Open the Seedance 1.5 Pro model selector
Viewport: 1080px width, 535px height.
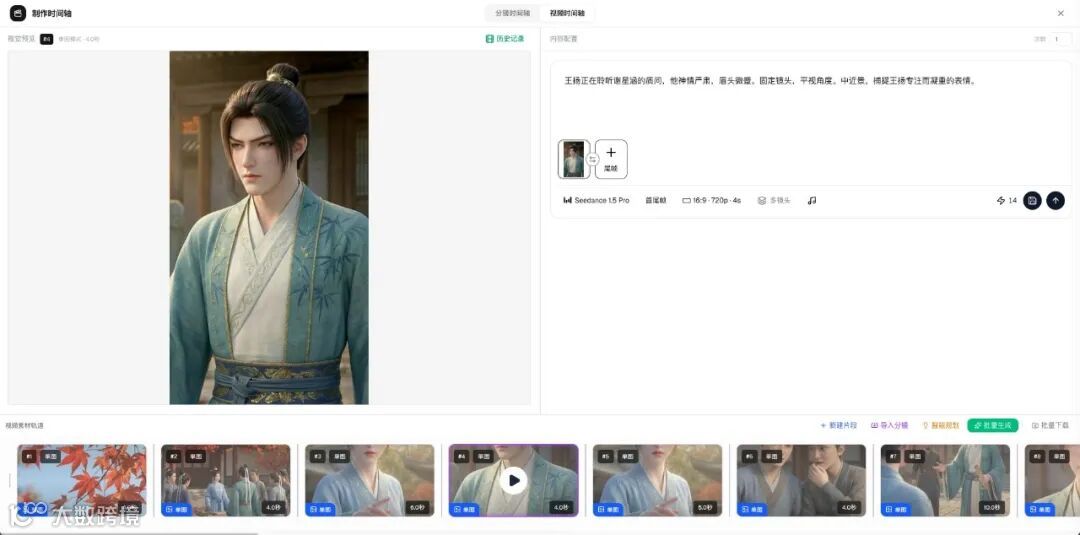click(596, 200)
